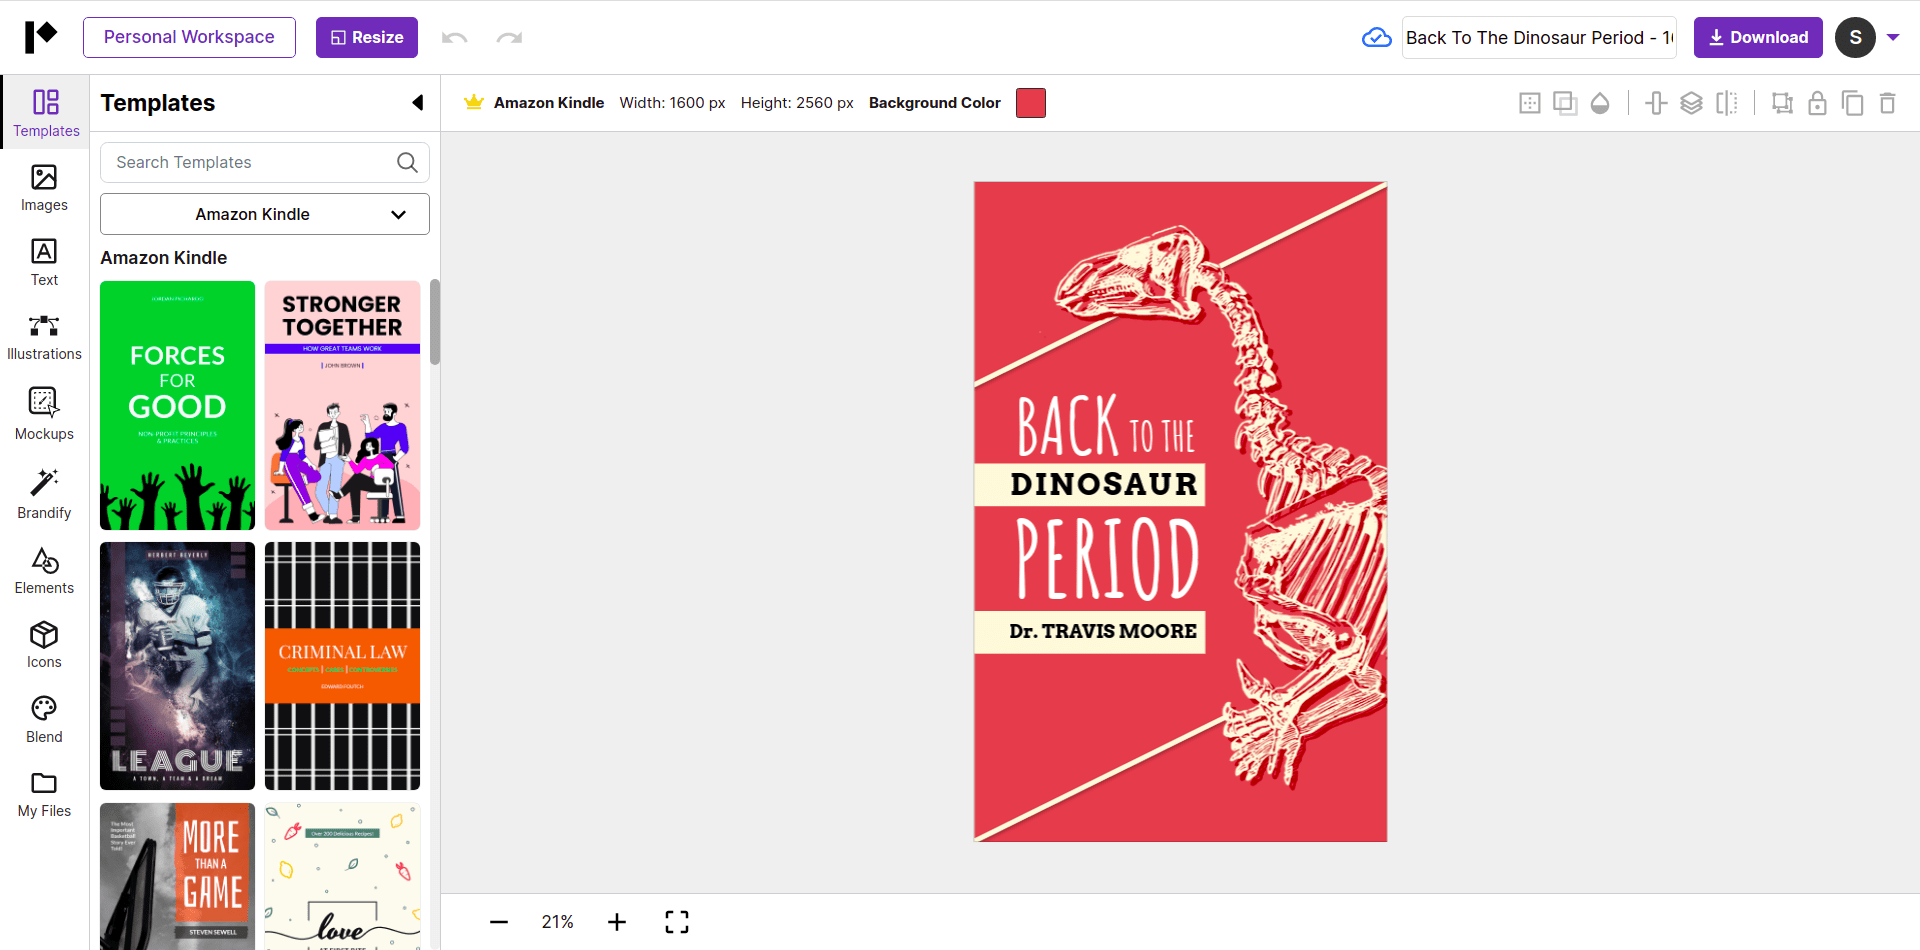The width and height of the screenshot is (1920, 950).
Task: Click the position grid icon
Action: coord(1529,103)
